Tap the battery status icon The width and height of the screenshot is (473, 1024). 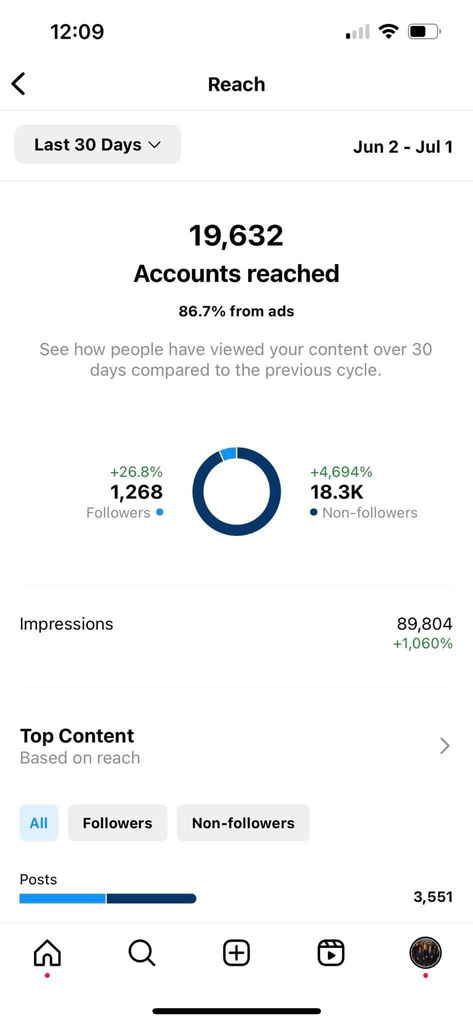[x=425, y=31]
